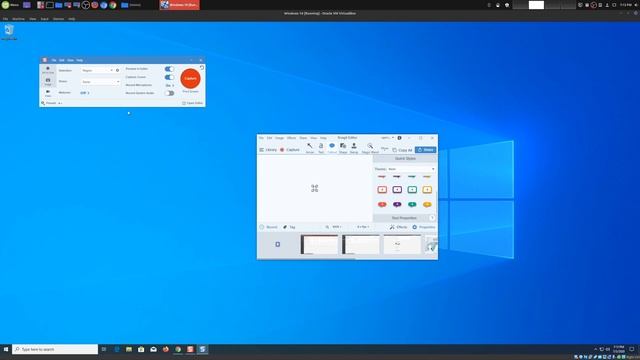The image size is (640, 360).
Task: Click the Open Editor link
Action: click(x=192, y=103)
